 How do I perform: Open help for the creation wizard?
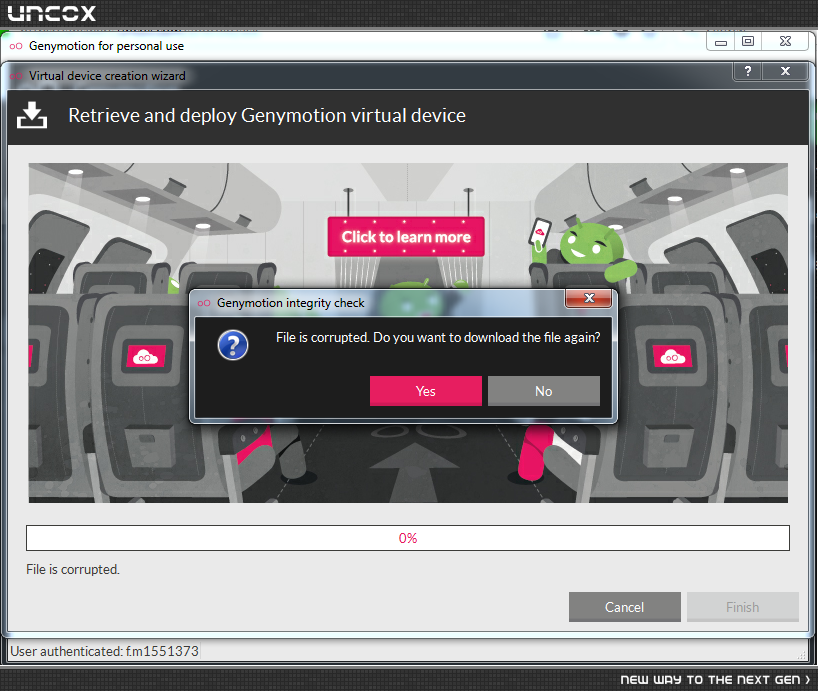click(x=748, y=71)
